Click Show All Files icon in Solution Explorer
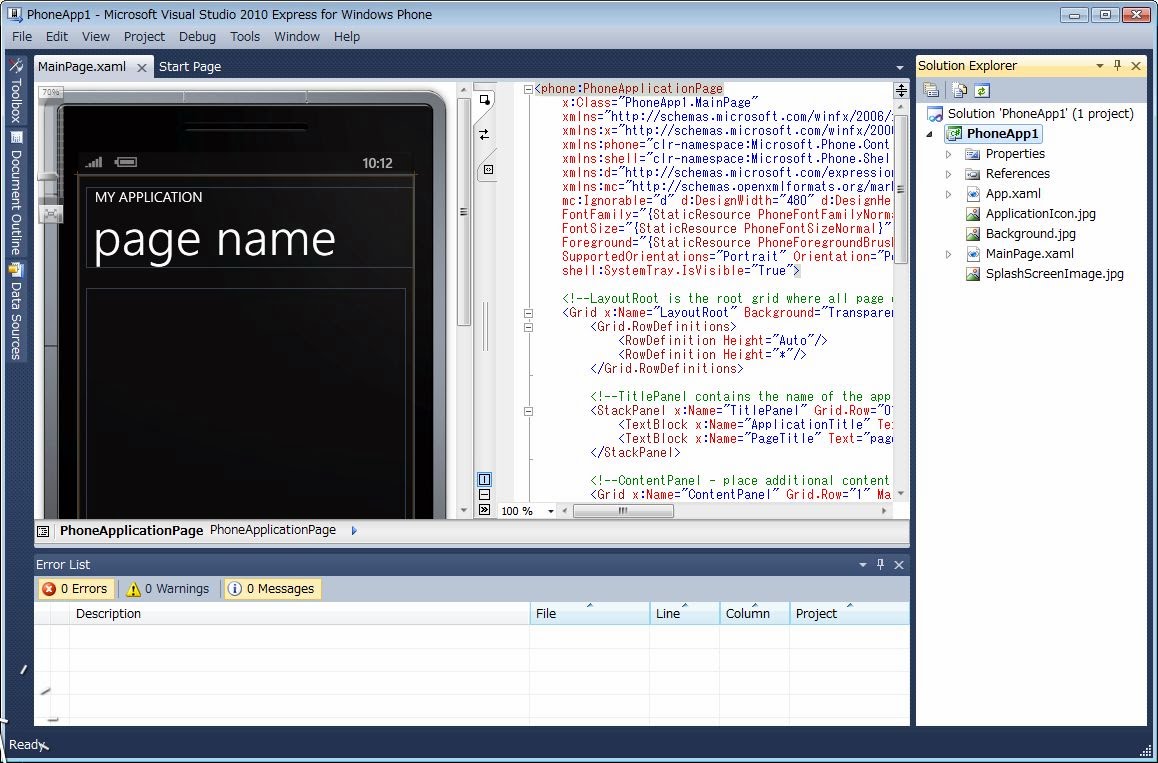This screenshot has width=1158, height=763. click(x=959, y=90)
